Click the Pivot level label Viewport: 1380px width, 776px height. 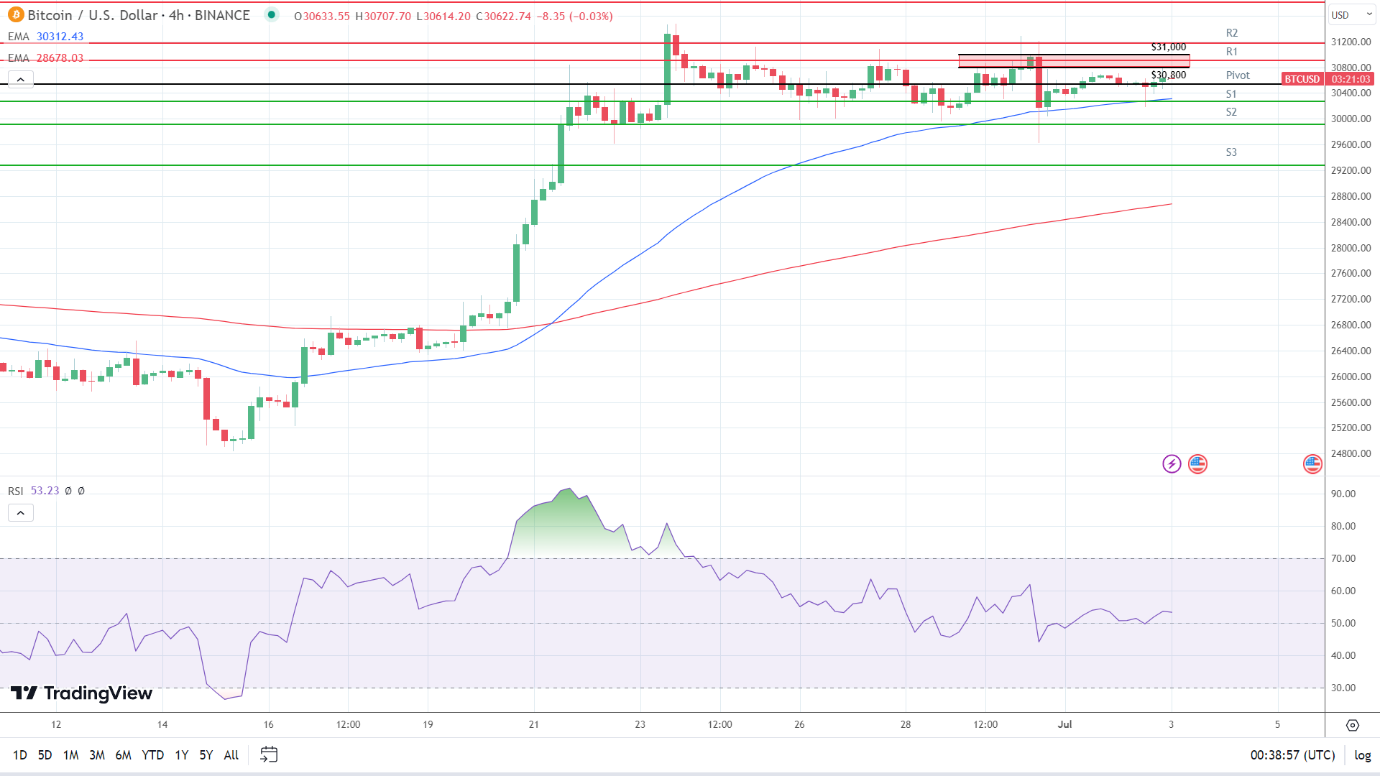click(x=1238, y=75)
